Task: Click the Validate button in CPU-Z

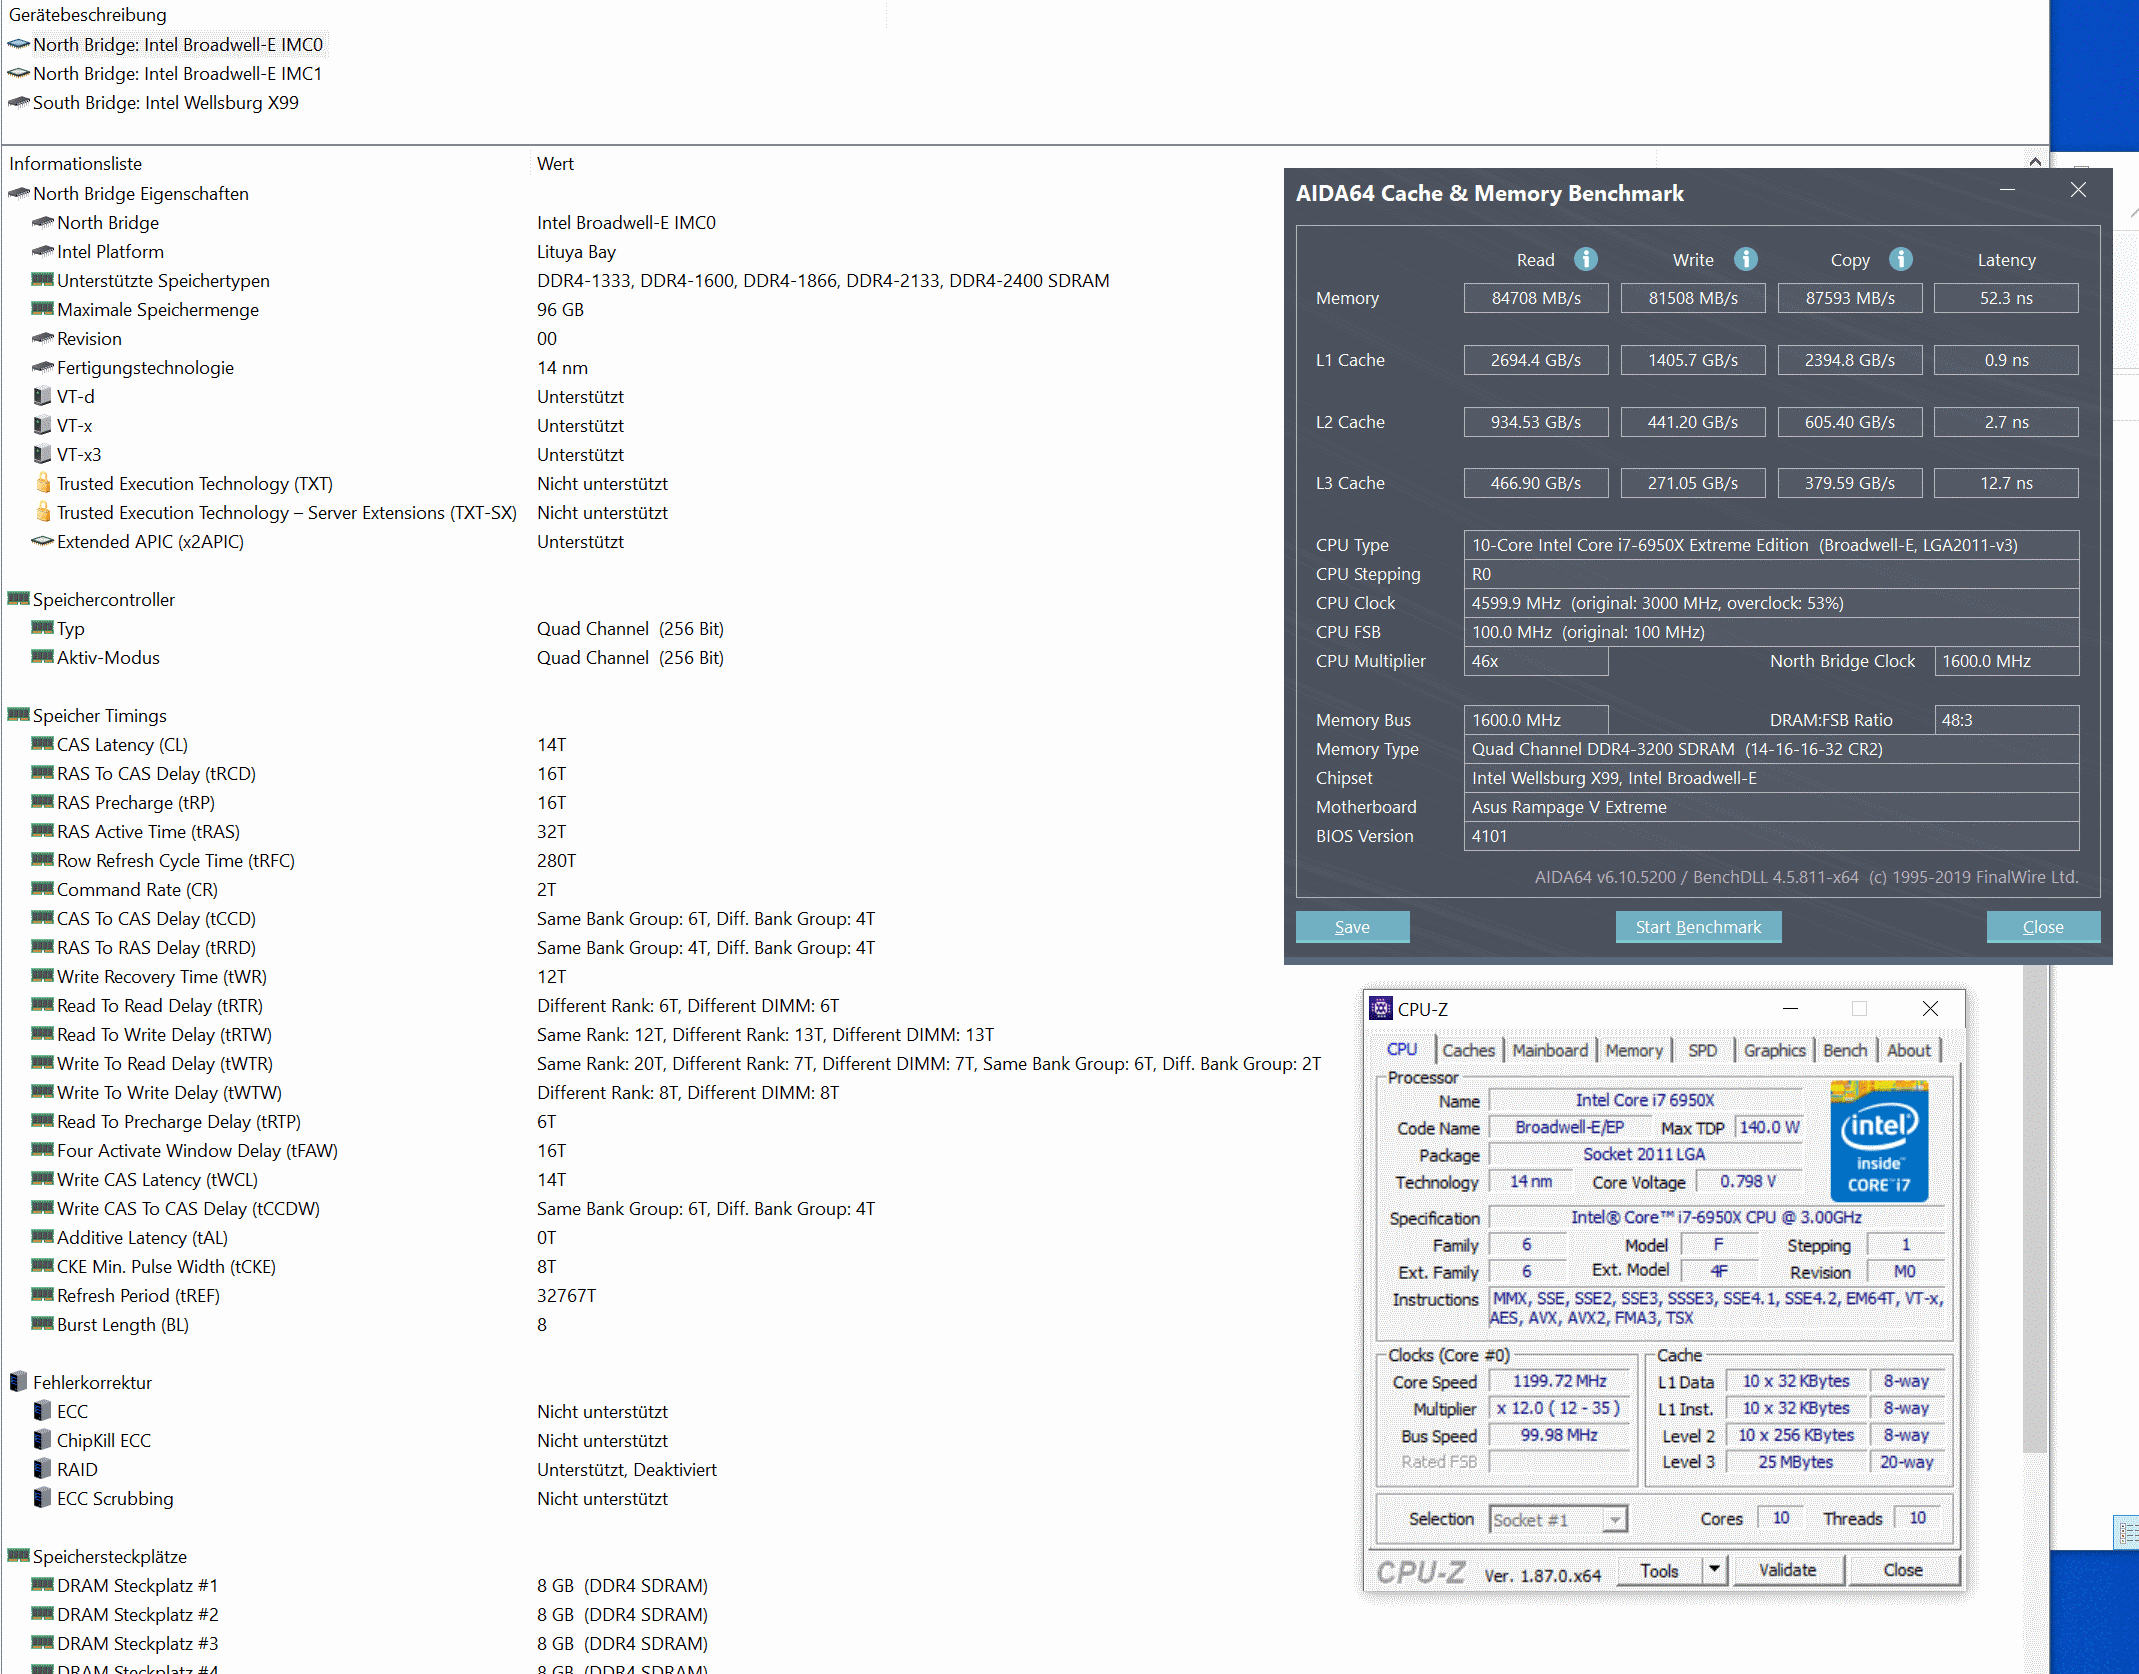Action: click(x=1787, y=1570)
